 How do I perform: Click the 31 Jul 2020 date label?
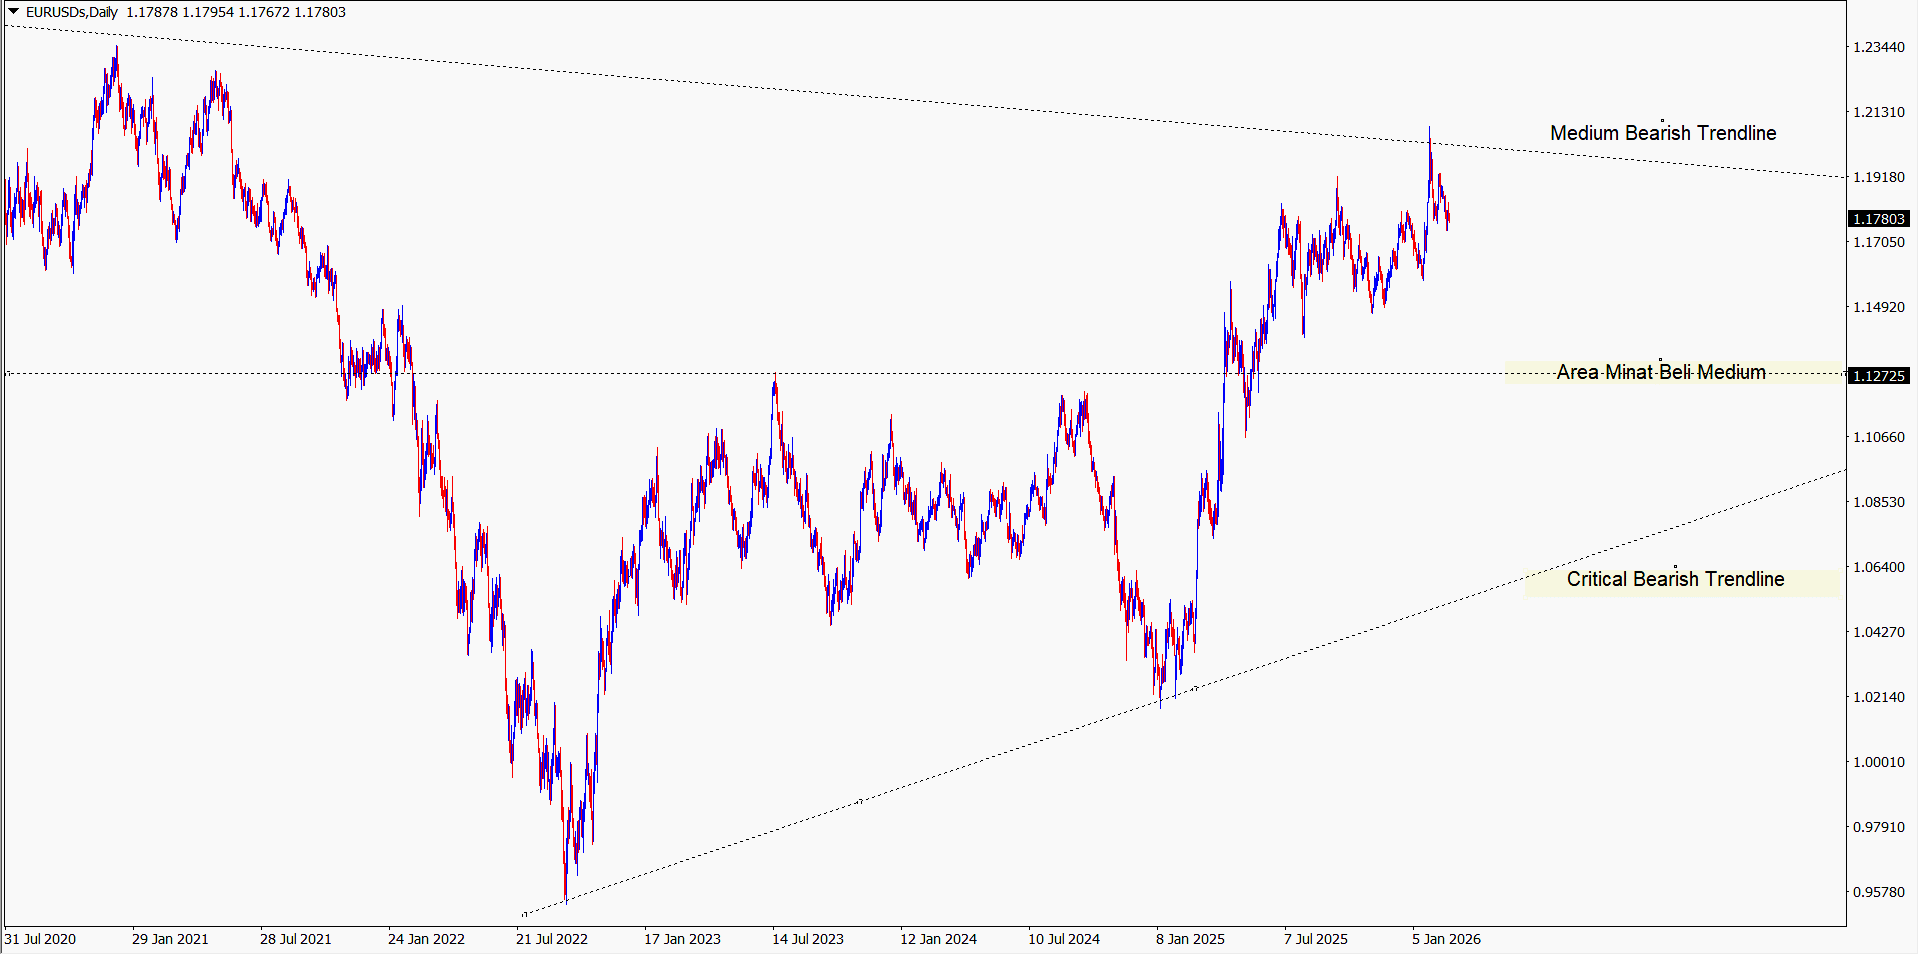[40, 939]
